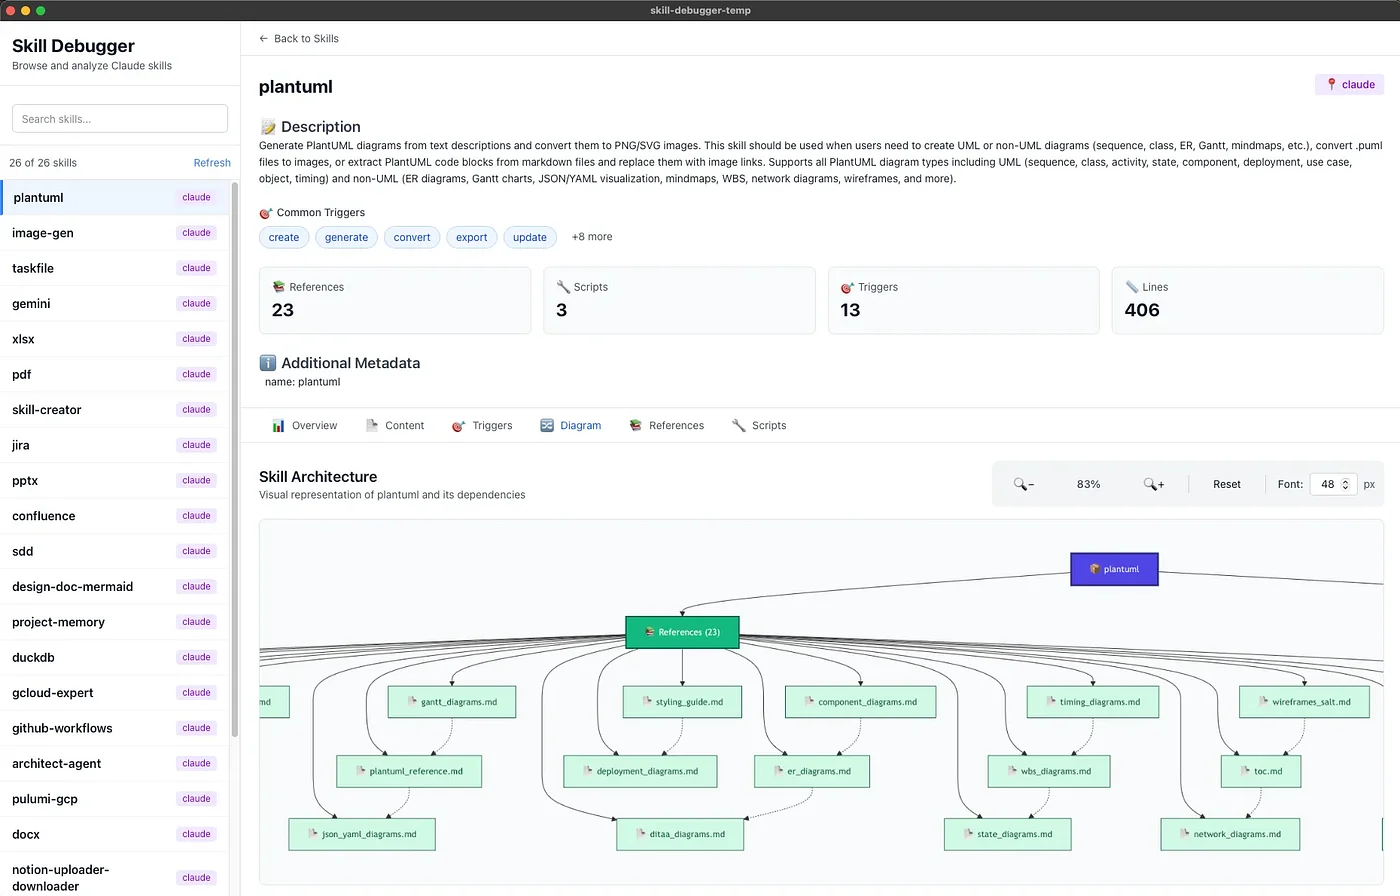Viewport: 1400px width, 896px height.
Task: Select the plantuml root node in diagram
Action: tap(1114, 569)
